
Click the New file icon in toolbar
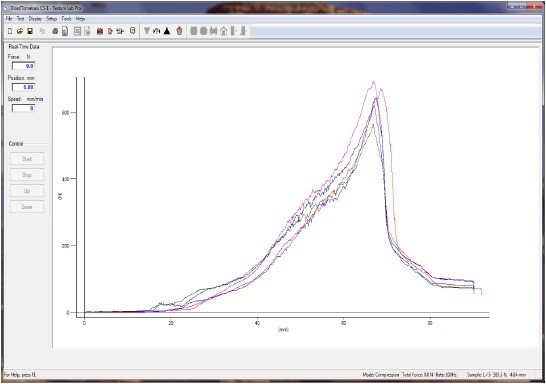[x=10, y=31]
